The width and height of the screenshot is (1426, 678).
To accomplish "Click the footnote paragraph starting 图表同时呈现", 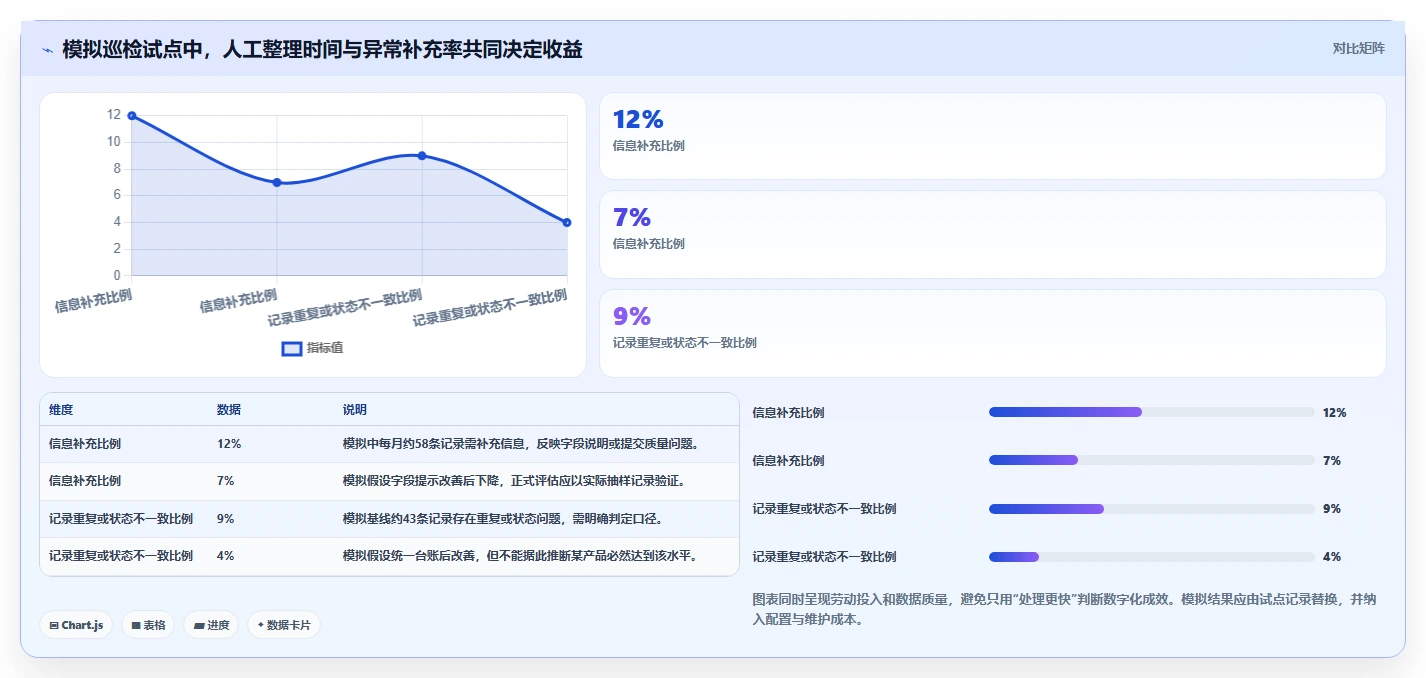I will (x=1064, y=609).
